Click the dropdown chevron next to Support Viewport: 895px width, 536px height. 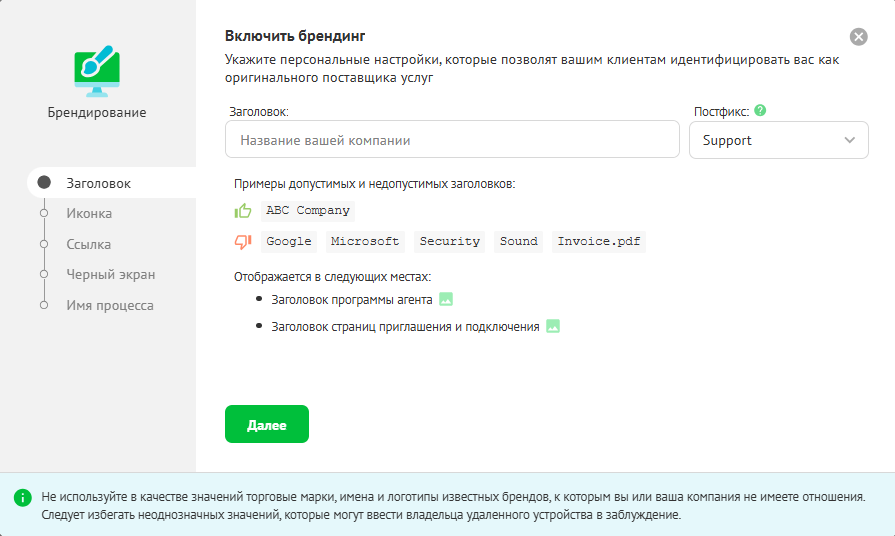click(850, 140)
